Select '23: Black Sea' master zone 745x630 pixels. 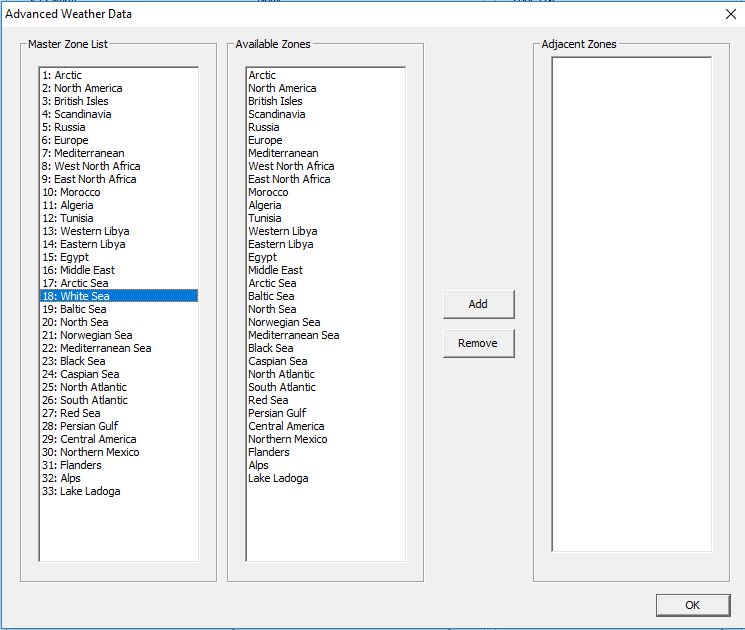click(x=119, y=361)
